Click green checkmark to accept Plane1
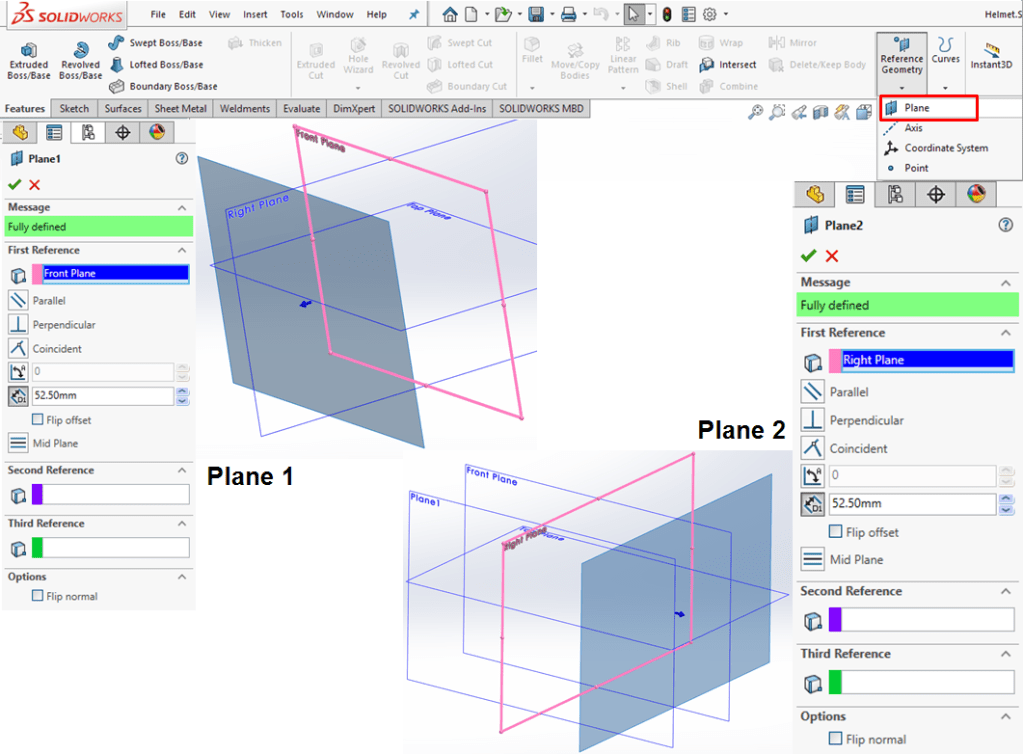 tap(14, 184)
